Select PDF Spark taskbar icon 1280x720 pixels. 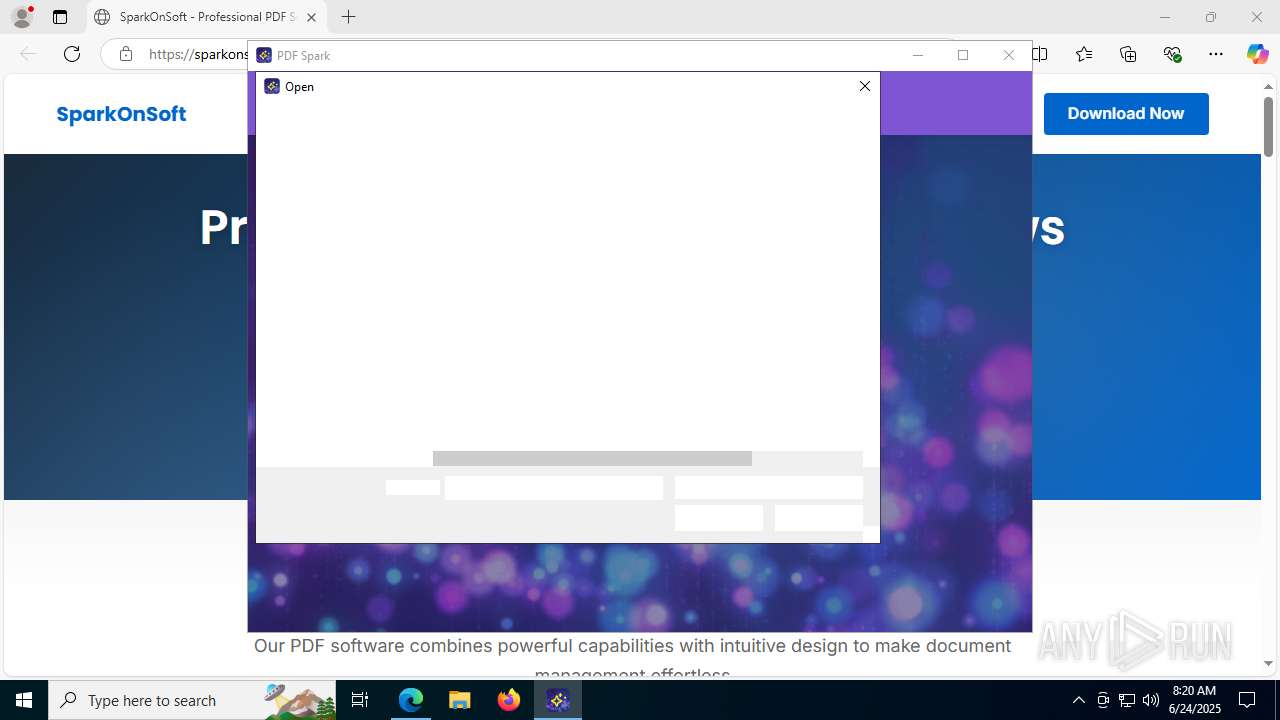[558, 700]
